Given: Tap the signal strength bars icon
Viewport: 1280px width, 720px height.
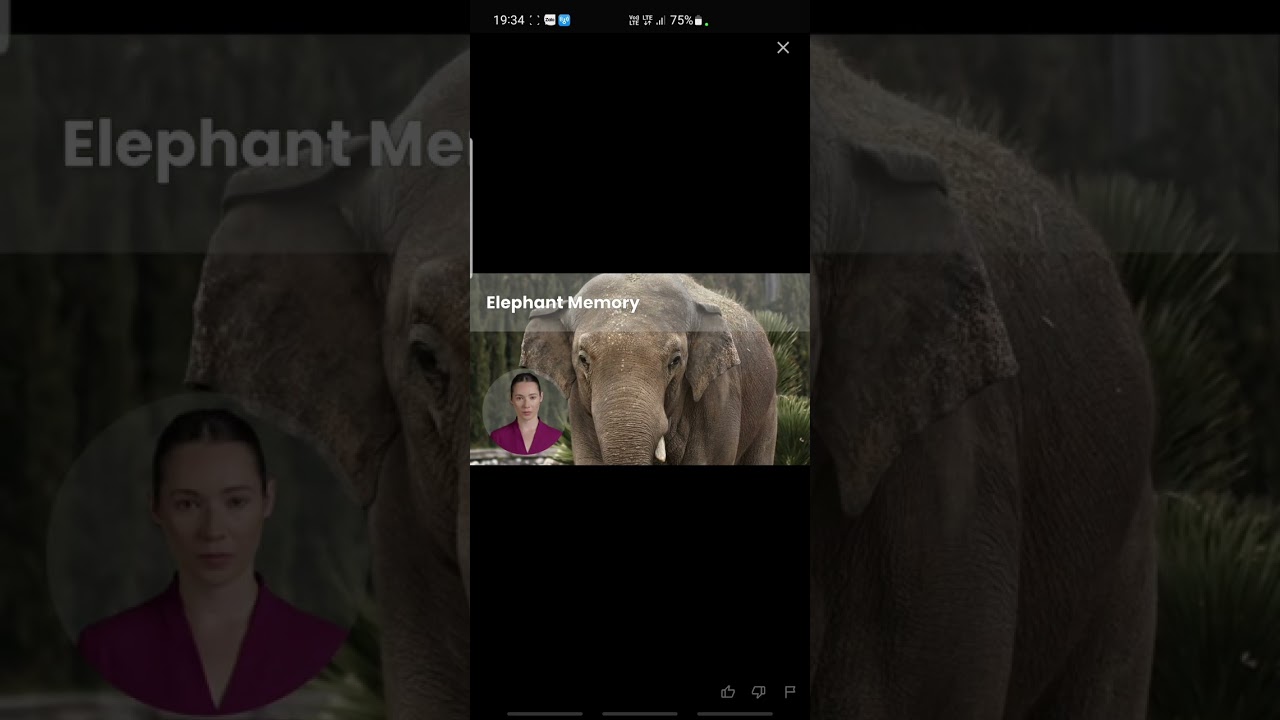Looking at the screenshot, I should pyautogui.click(x=661, y=20).
